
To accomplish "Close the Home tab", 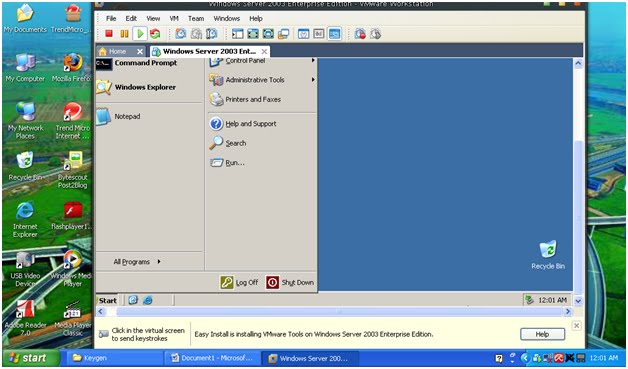I will pyautogui.click(x=140, y=51).
